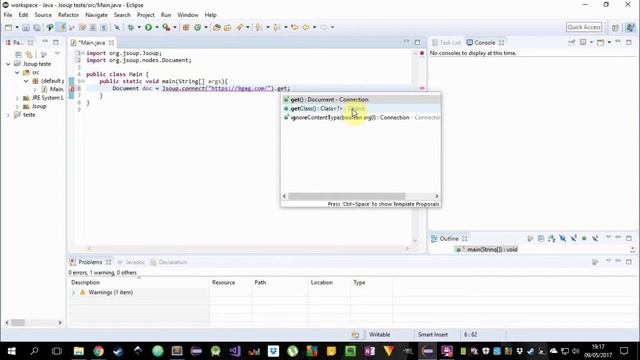Switch to the Task List tab
Image resolution: width=640 pixels, height=360 pixels.
point(447,42)
